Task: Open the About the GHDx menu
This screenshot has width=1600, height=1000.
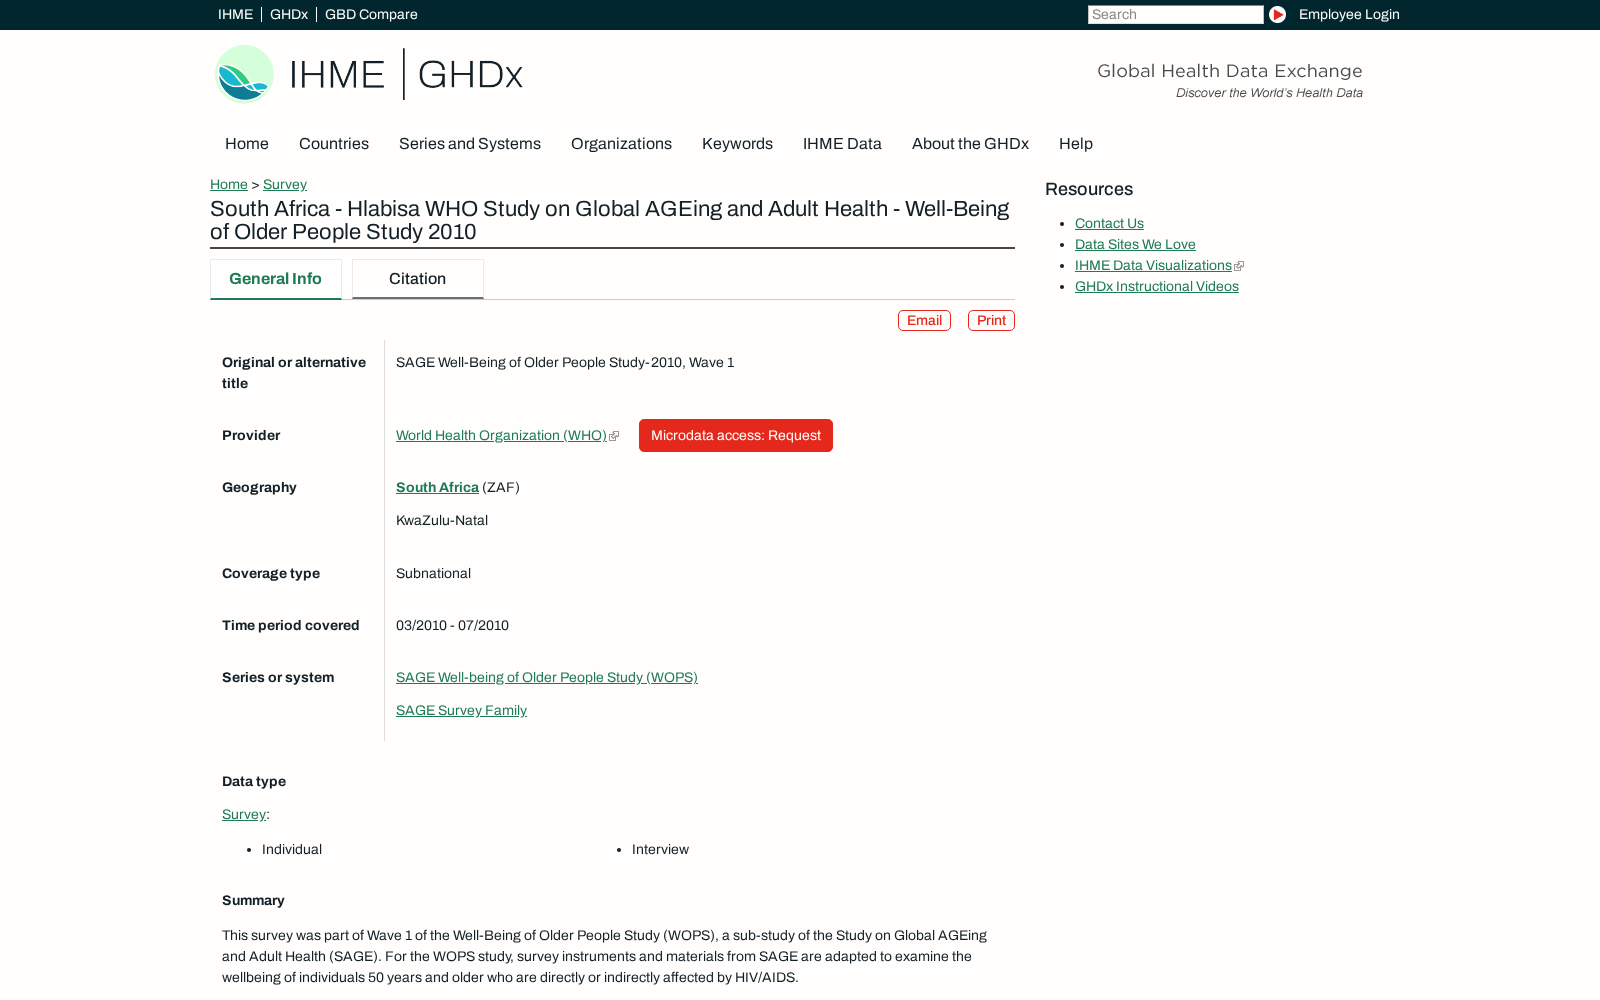Action: [x=970, y=143]
